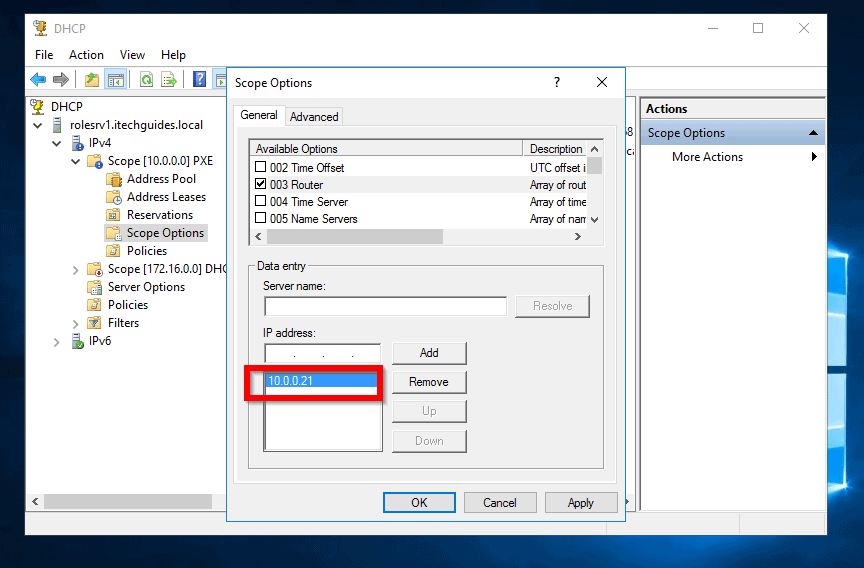
Task: Open the Action menu
Action: tap(86, 55)
